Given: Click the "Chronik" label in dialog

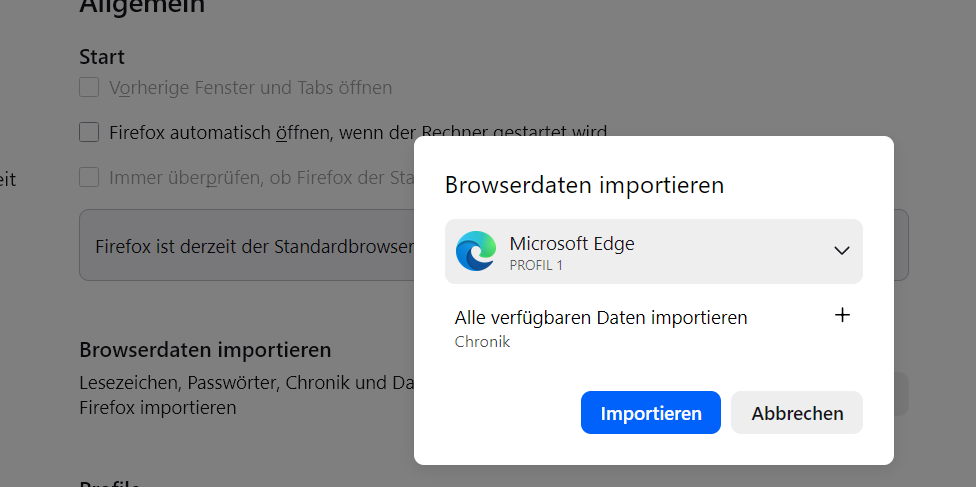Looking at the screenshot, I should coord(482,342).
